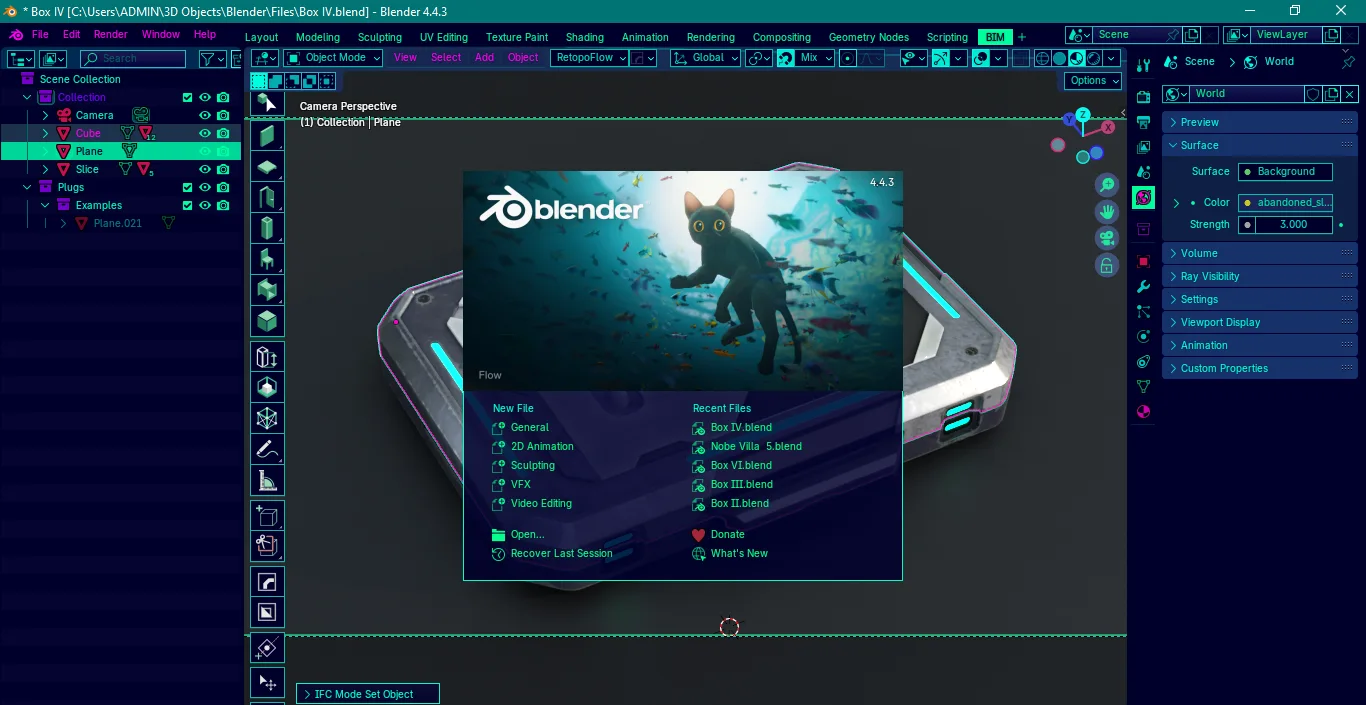Open the Global transform orientation dropdown
This screenshot has width=1366, height=705.
pyautogui.click(x=706, y=58)
